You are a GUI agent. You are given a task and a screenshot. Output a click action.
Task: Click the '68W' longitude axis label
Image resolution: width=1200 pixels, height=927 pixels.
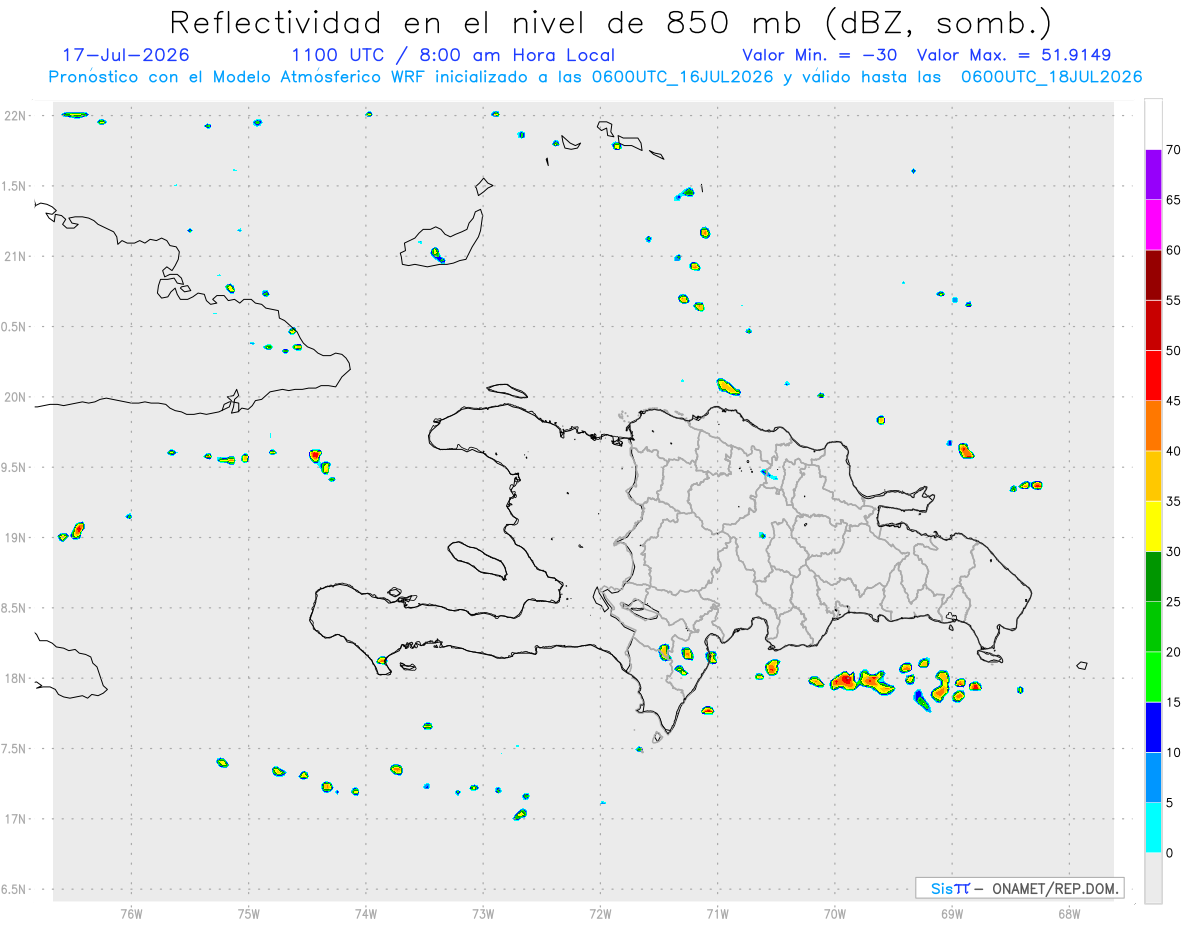tap(1069, 913)
